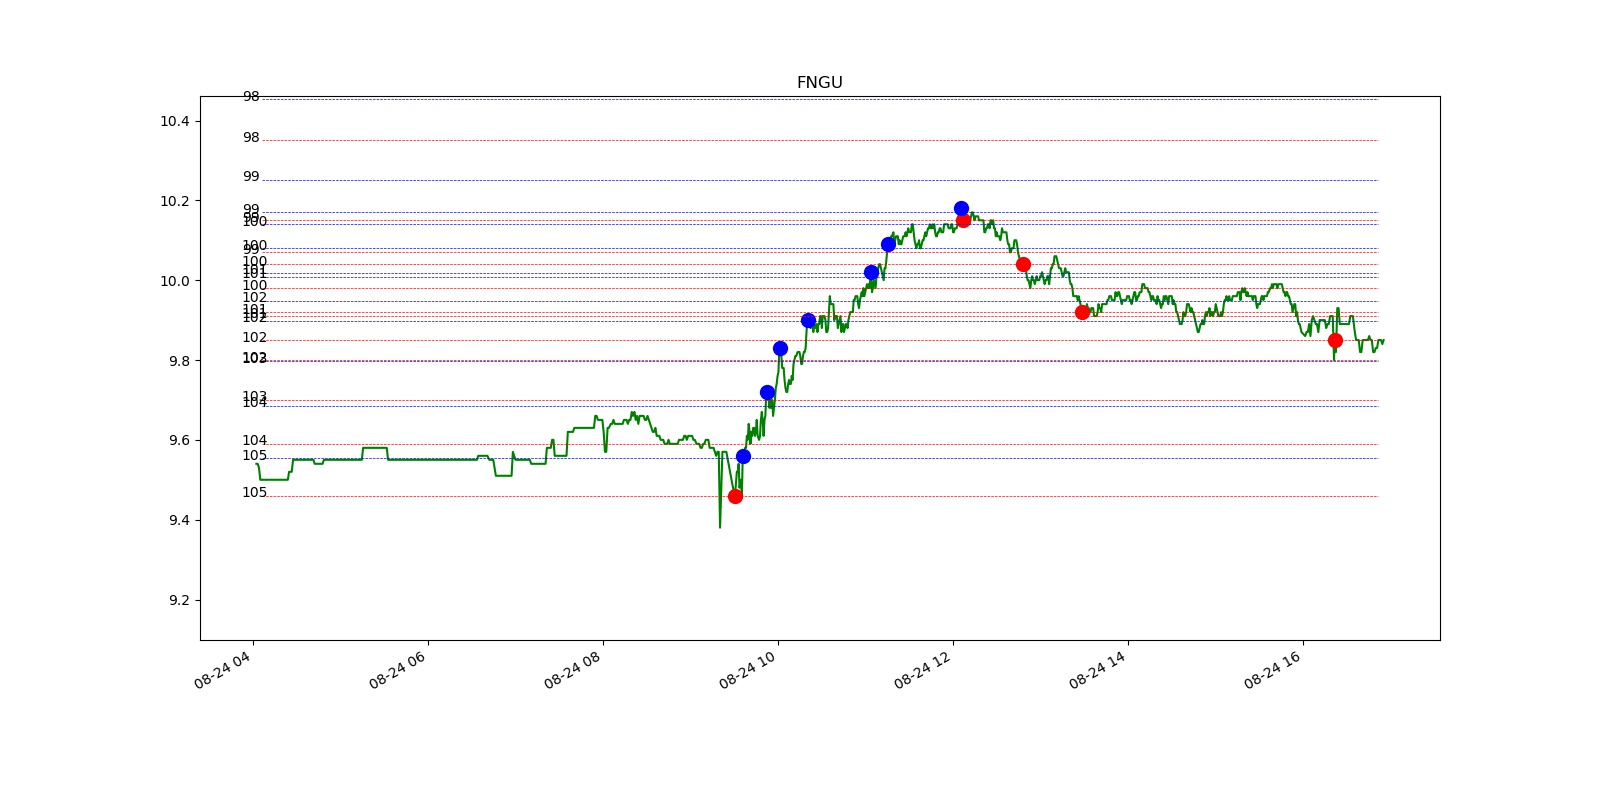The width and height of the screenshot is (1600, 800).
Task: Click the red marker at price 9.92
Action: point(1082,312)
